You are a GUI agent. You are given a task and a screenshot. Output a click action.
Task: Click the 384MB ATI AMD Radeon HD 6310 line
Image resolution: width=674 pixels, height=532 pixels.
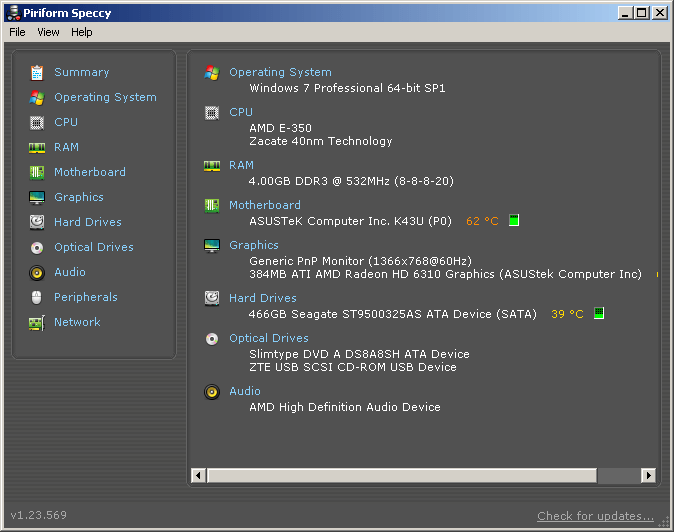(445, 274)
